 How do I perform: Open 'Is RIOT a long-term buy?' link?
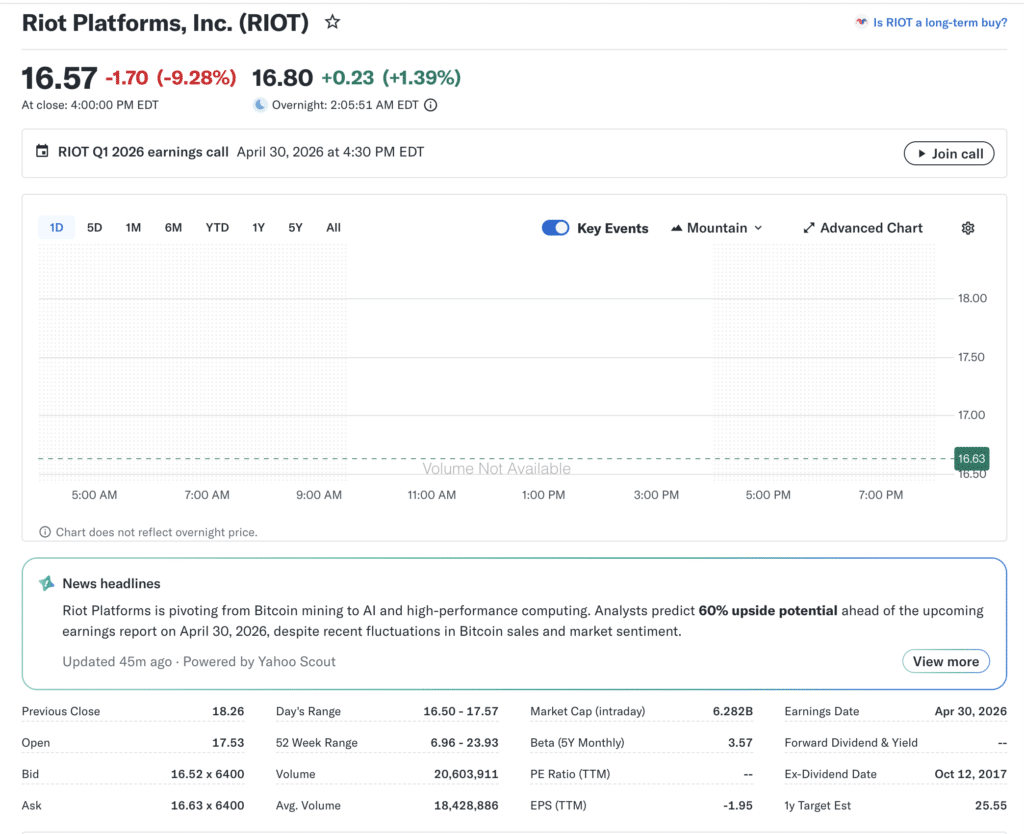(939, 22)
